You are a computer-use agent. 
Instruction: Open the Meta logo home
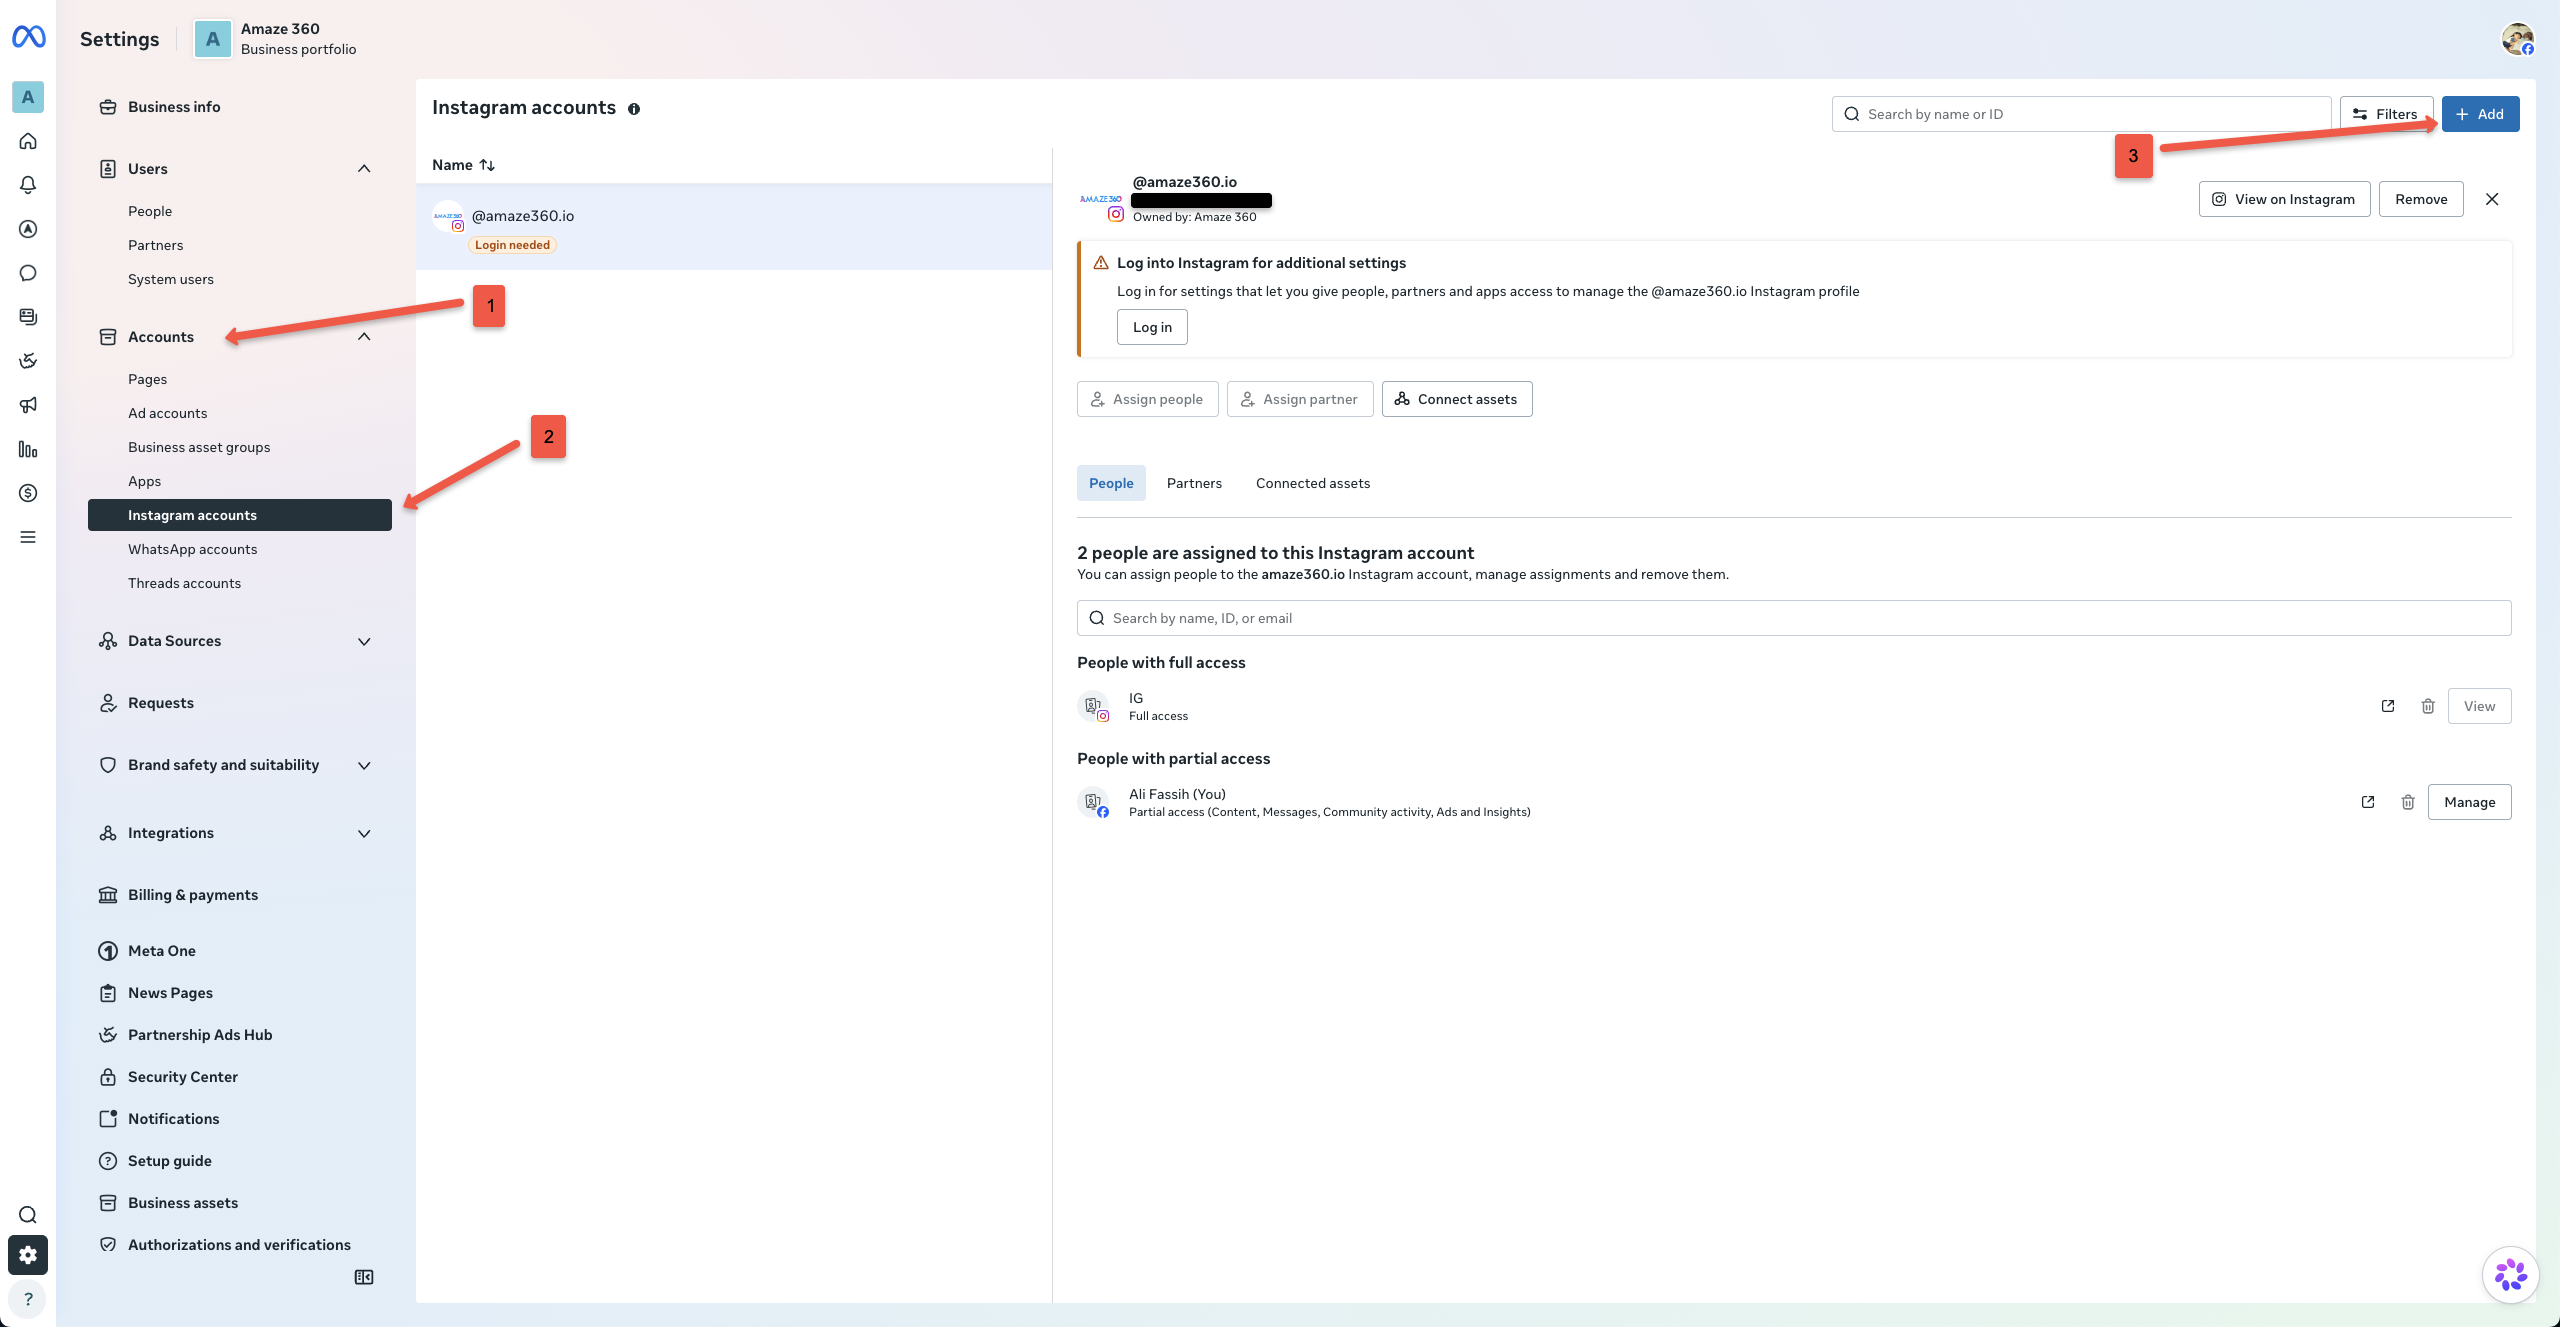[28, 37]
